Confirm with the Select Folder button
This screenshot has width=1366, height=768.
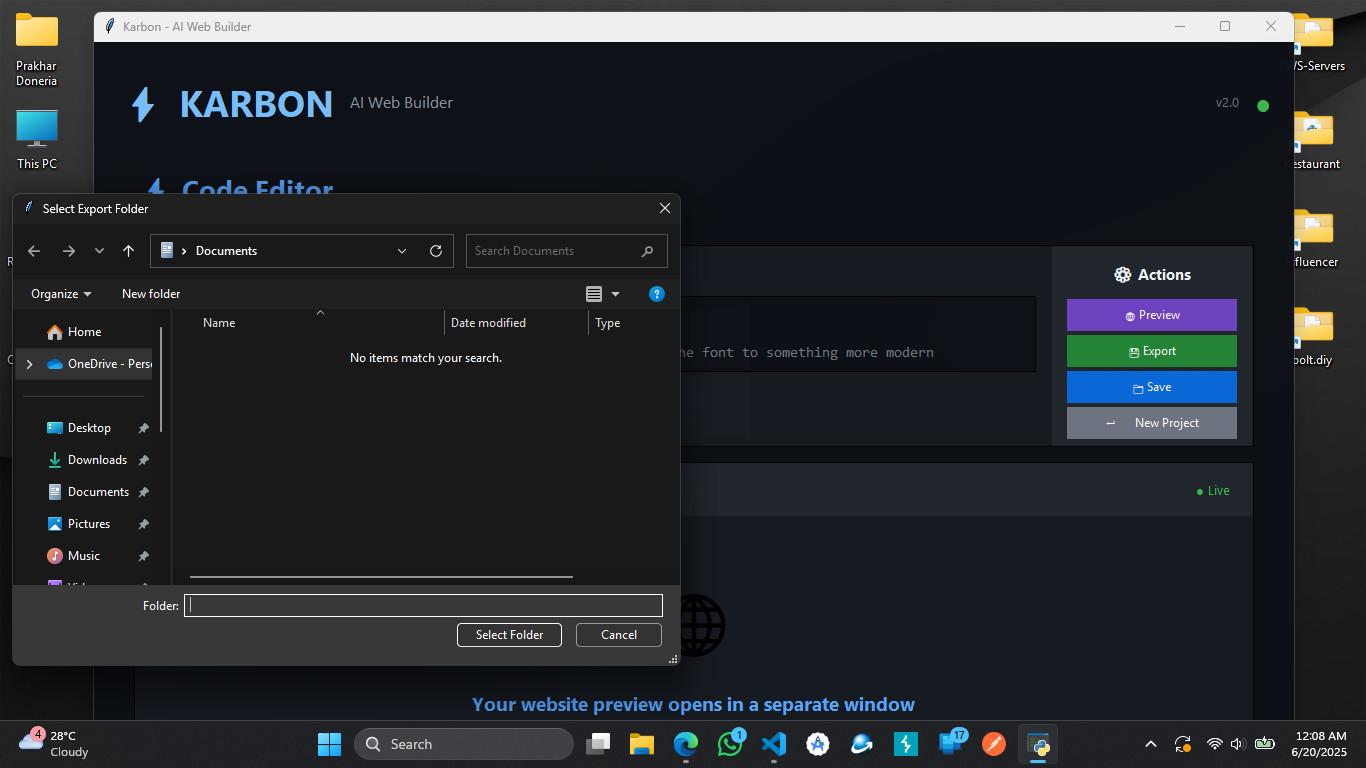(x=510, y=635)
